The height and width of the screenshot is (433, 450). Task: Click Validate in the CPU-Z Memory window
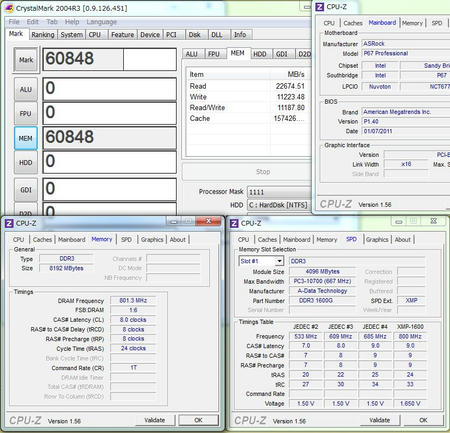point(155,420)
